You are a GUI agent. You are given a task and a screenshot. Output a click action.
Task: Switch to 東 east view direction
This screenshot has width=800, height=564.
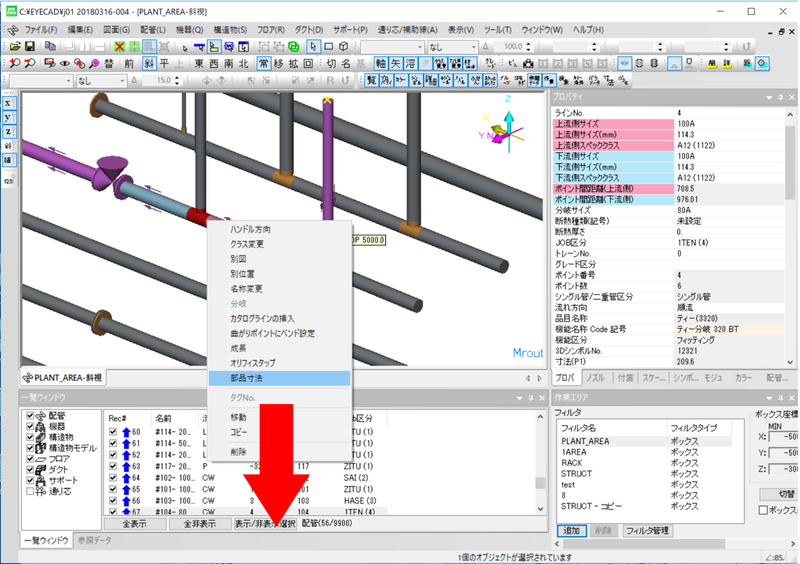click(199, 63)
